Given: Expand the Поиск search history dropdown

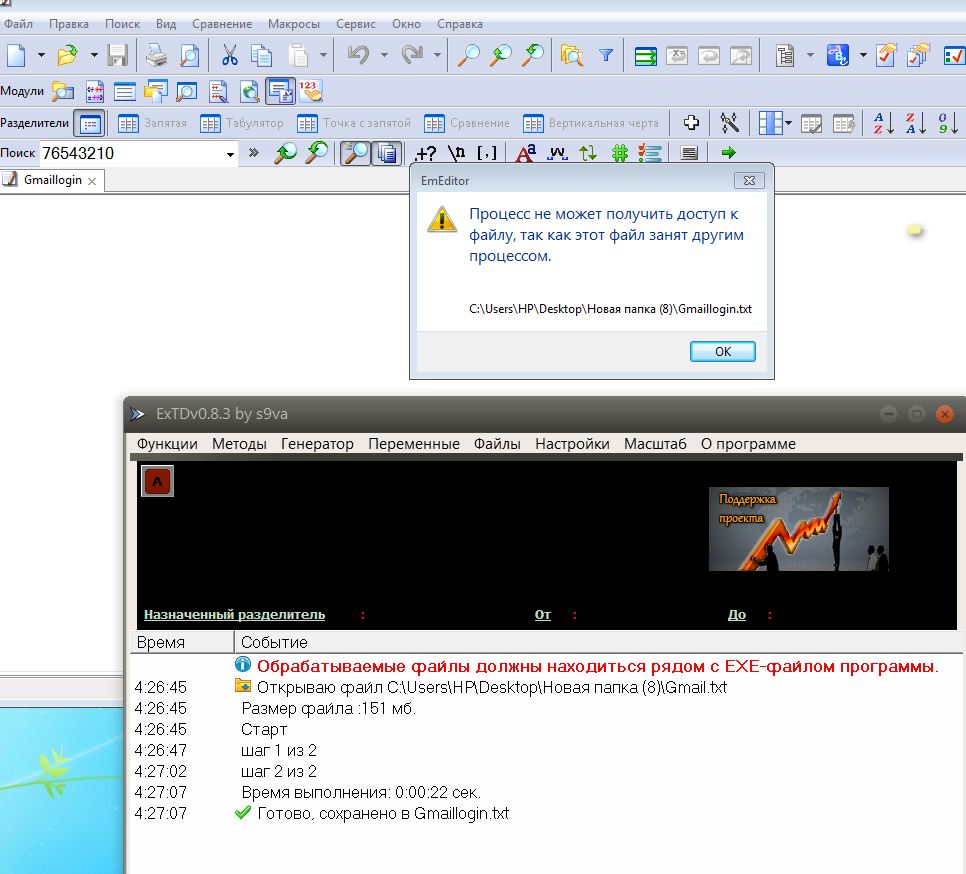Looking at the screenshot, I should coord(230,154).
